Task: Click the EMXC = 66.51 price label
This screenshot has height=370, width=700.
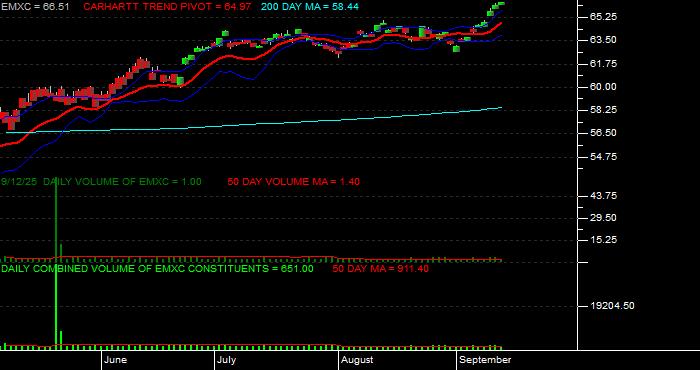Action: (x=35, y=7)
